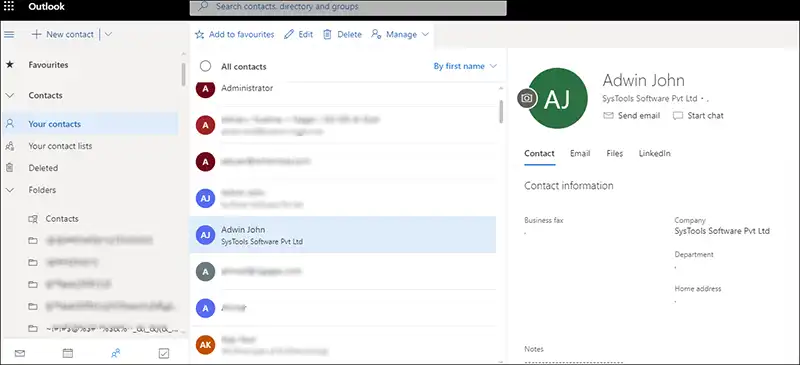This screenshot has height=365, width=800.
Task: Click the Your contacts person icon
Action: (x=9, y=124)
